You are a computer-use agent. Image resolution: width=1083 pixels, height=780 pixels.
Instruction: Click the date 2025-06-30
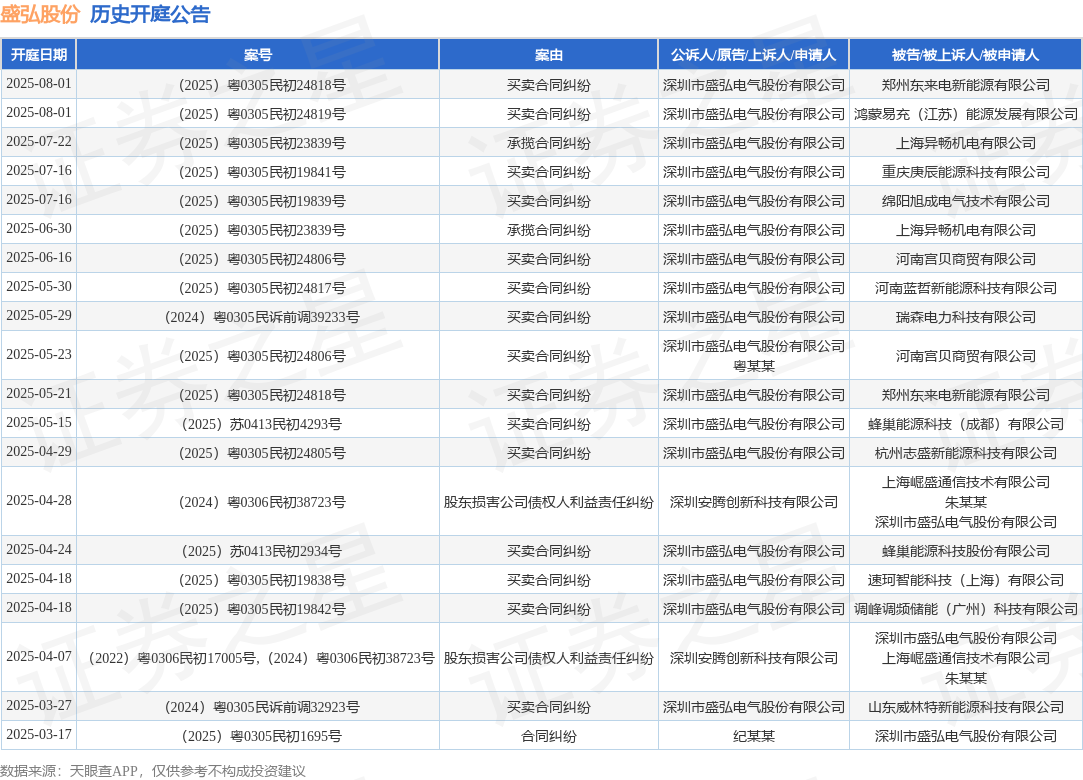point(39,229)
